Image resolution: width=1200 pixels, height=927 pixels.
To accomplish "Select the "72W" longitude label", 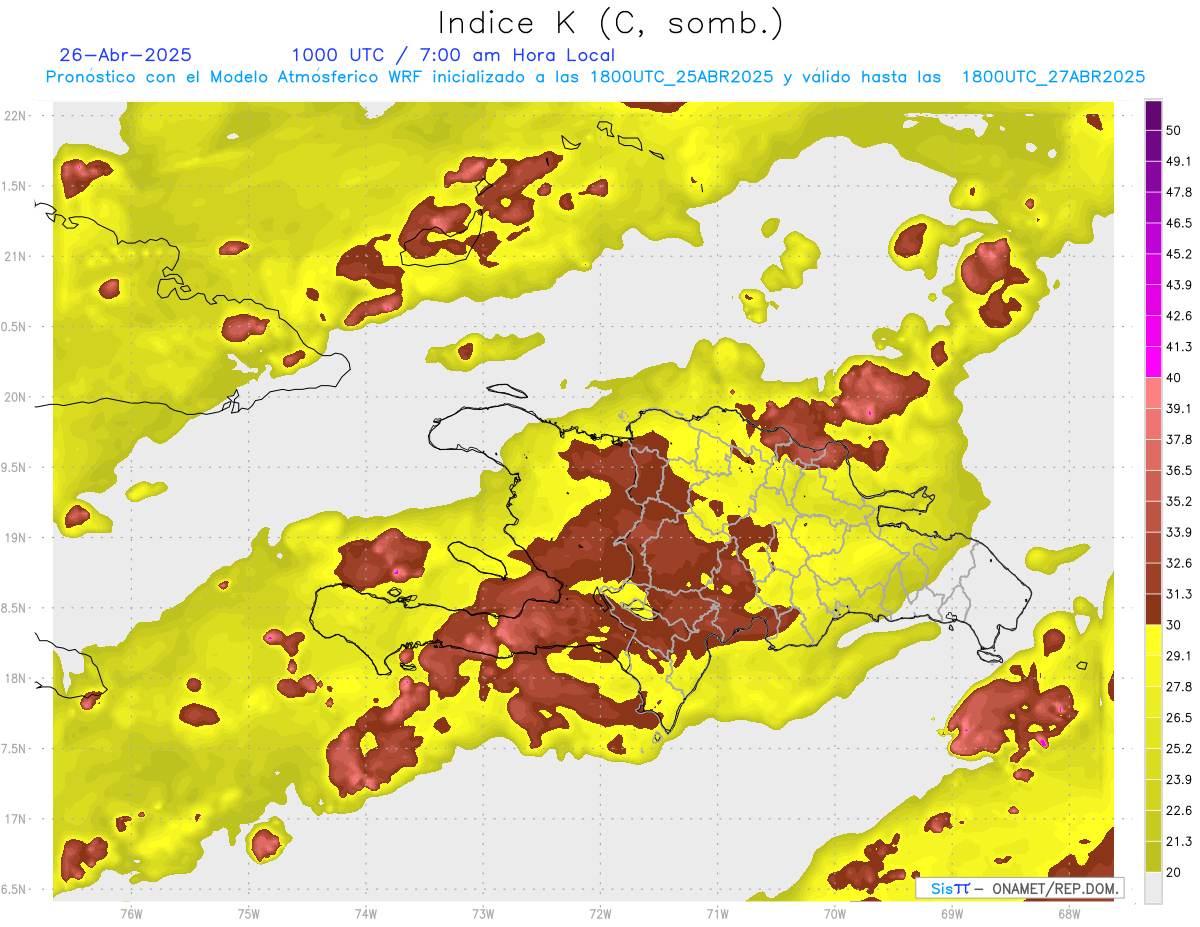I will pyautogui.click(x=600, y=913).
